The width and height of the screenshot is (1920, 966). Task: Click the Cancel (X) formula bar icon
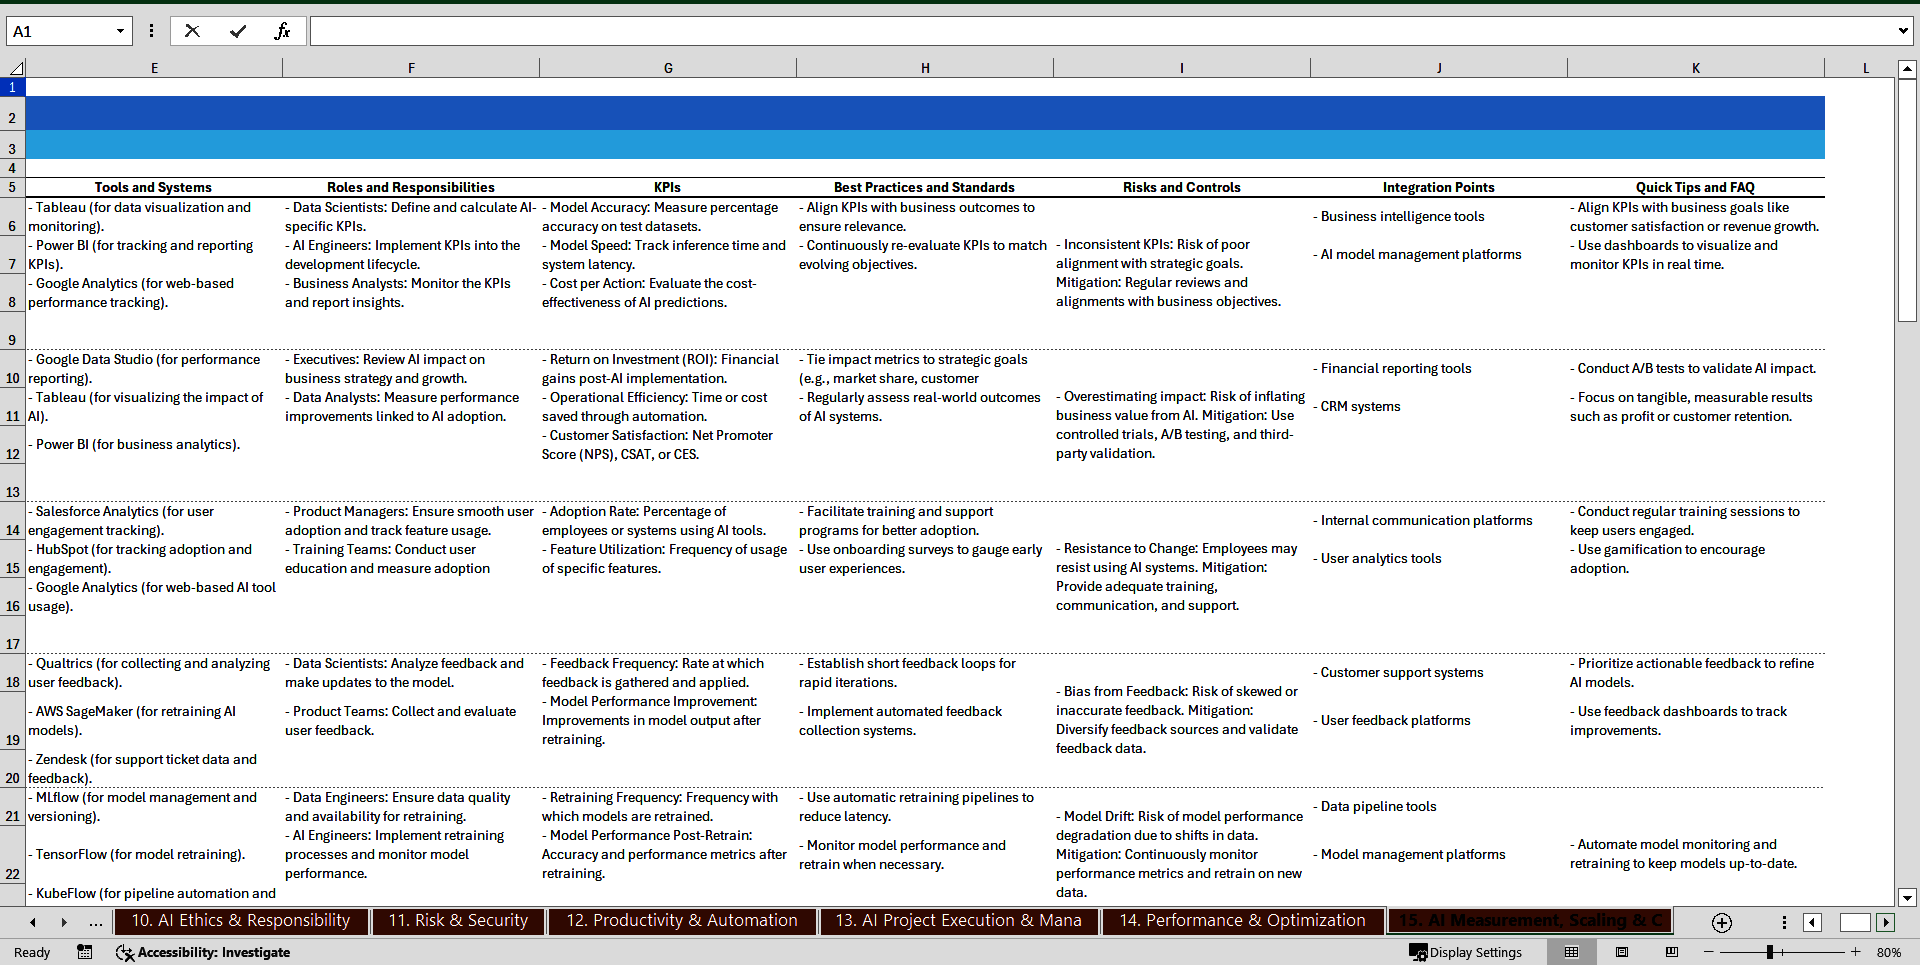click(192, 30)
